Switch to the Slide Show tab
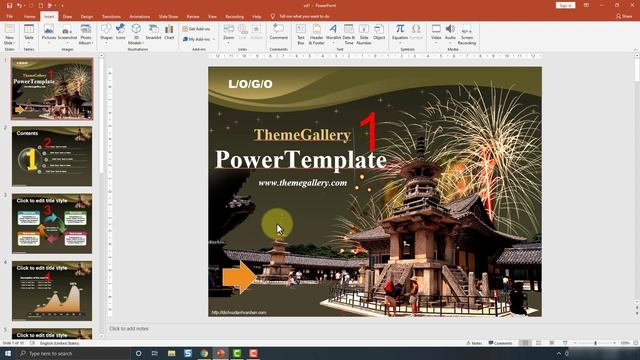 click(168, 17)
